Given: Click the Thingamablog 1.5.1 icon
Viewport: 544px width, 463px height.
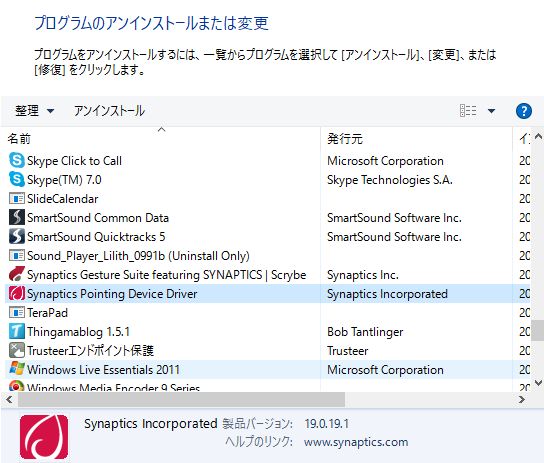Looking at the screenshot, I should point(16,331).
